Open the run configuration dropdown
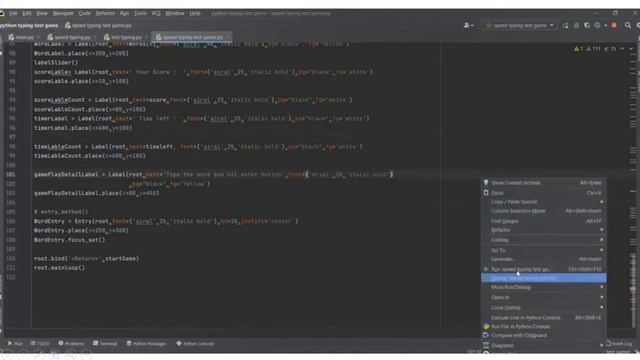640x360 pixels. click(x=520, y=26)
